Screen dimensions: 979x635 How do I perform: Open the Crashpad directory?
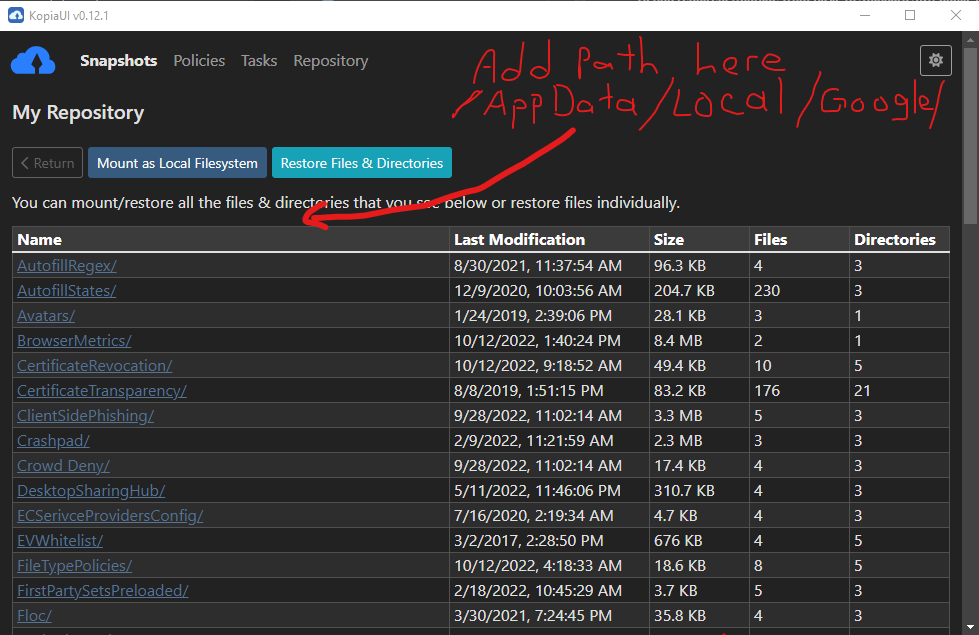tap(52, 440)
